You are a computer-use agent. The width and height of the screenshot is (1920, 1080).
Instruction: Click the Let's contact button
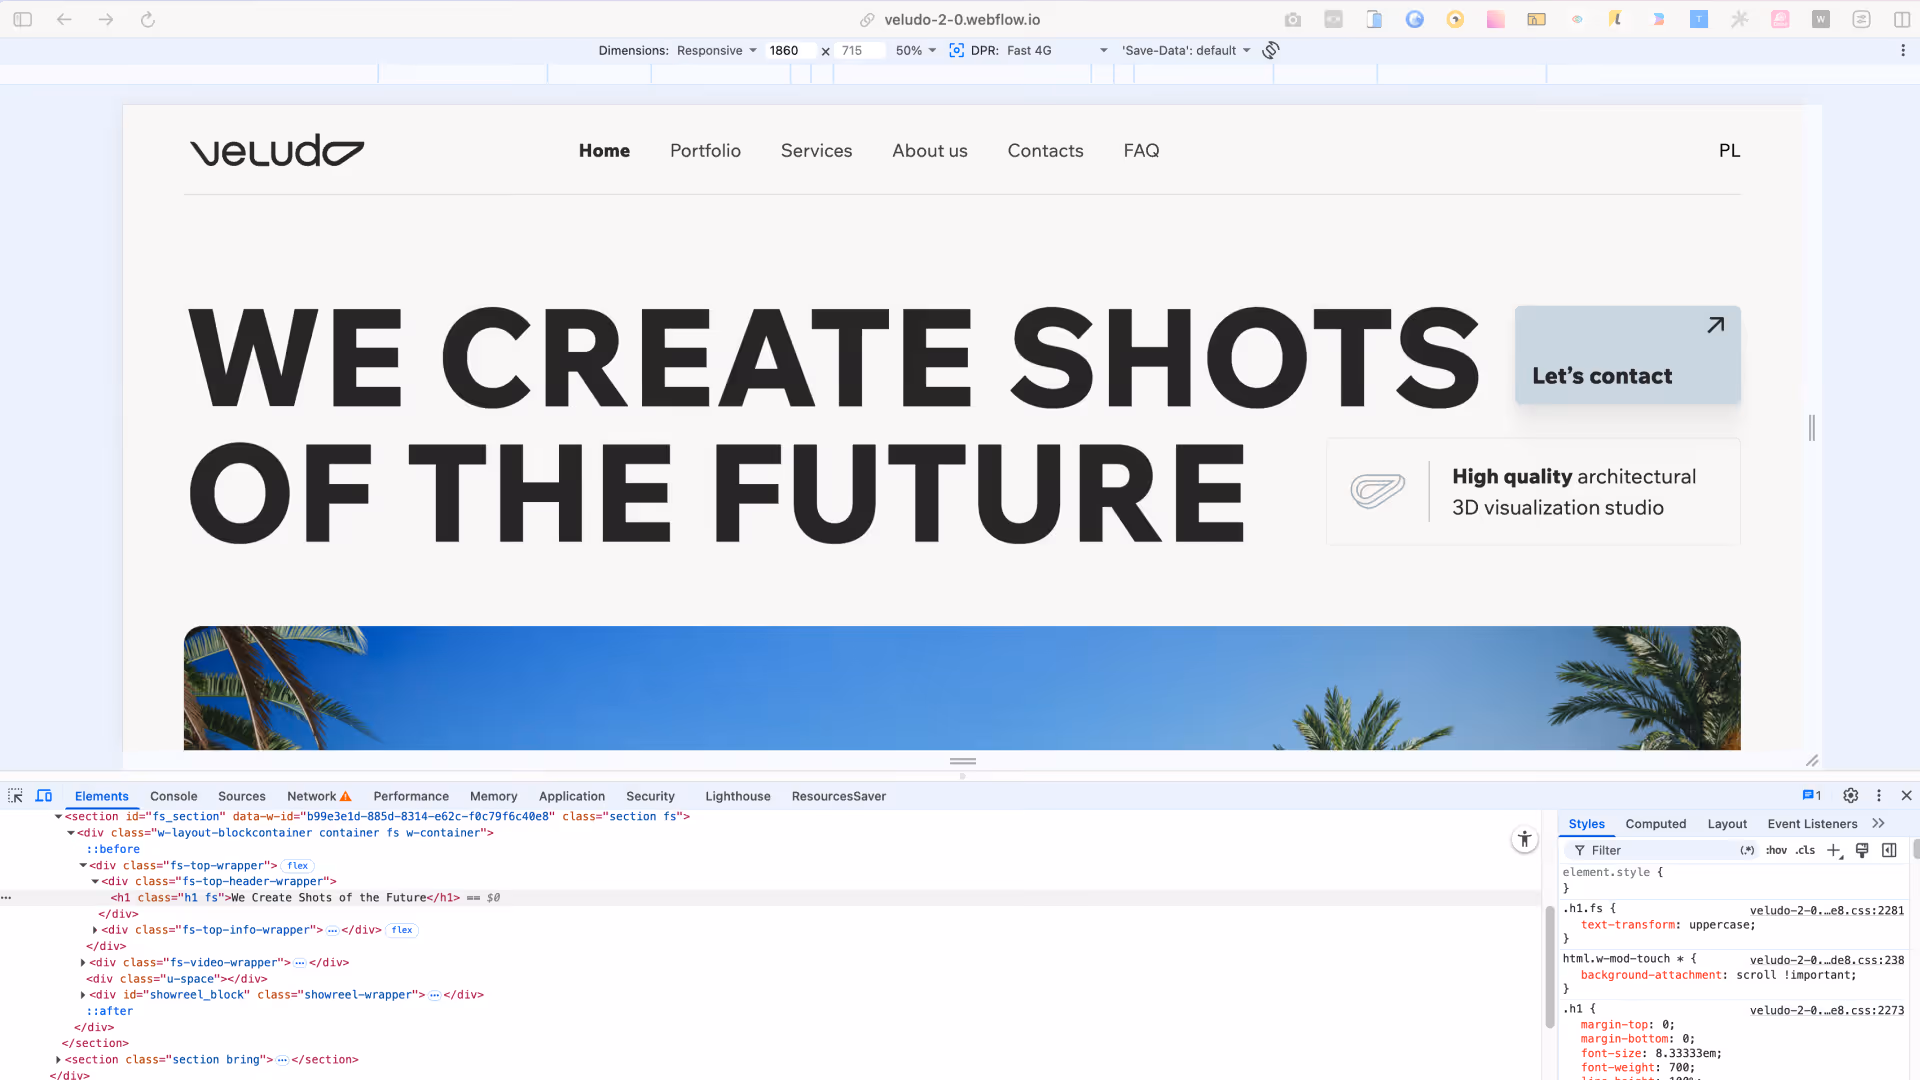coord(1627,355)
